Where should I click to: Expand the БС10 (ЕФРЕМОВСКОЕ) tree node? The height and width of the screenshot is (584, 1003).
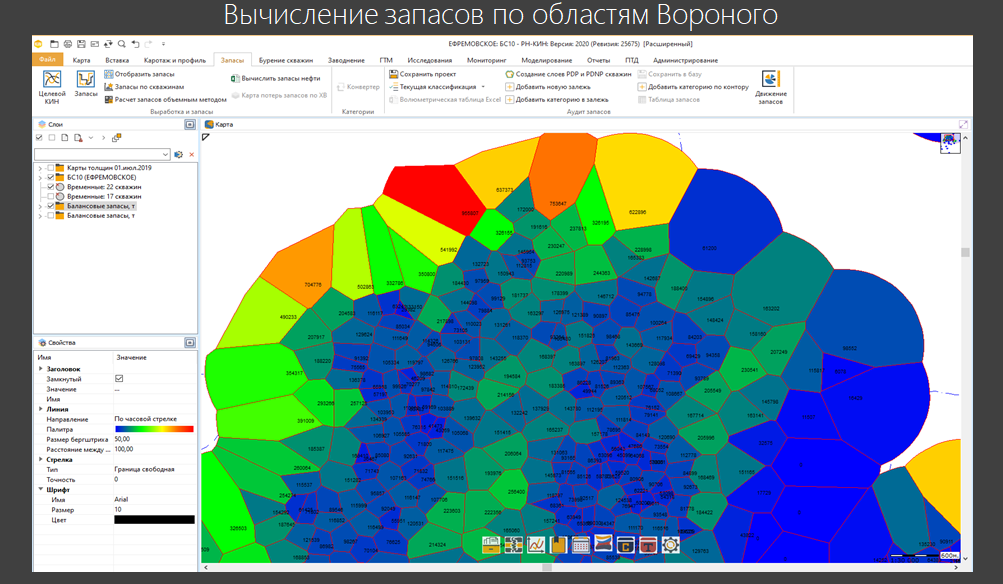[40, 177]
